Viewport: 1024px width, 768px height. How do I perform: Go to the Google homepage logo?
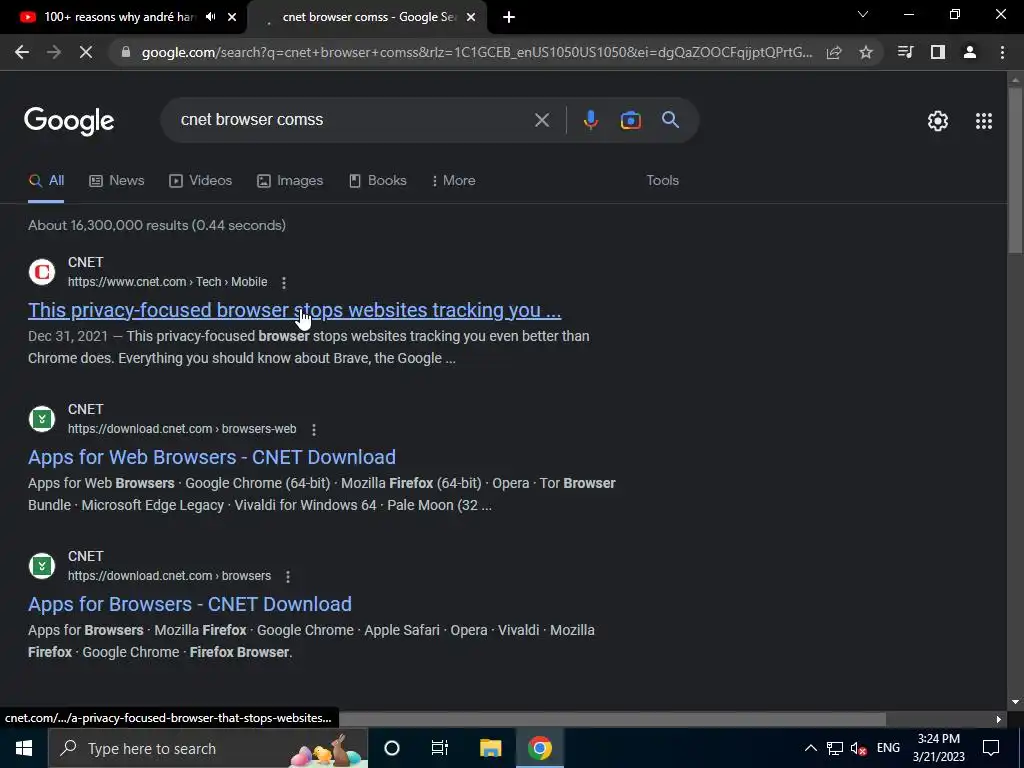pyautogui.click(x=69, y=121)
